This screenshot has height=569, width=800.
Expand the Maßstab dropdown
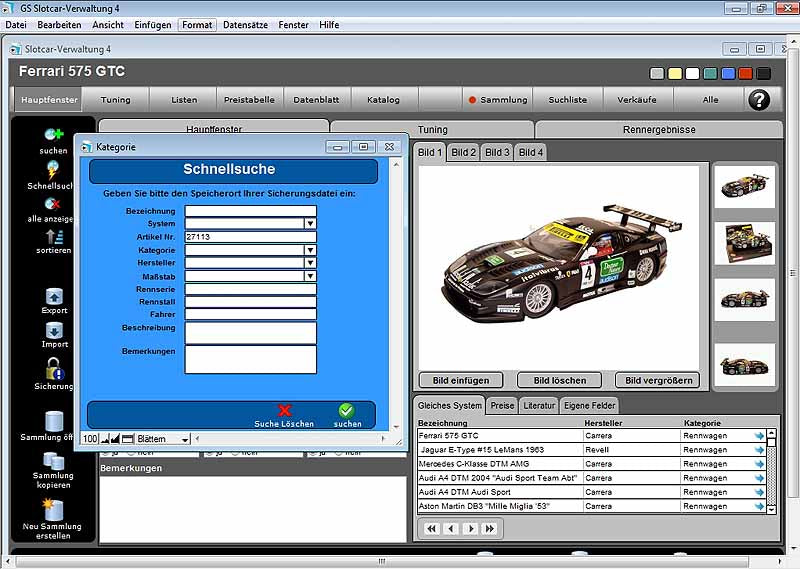click(x=310, y=276)
